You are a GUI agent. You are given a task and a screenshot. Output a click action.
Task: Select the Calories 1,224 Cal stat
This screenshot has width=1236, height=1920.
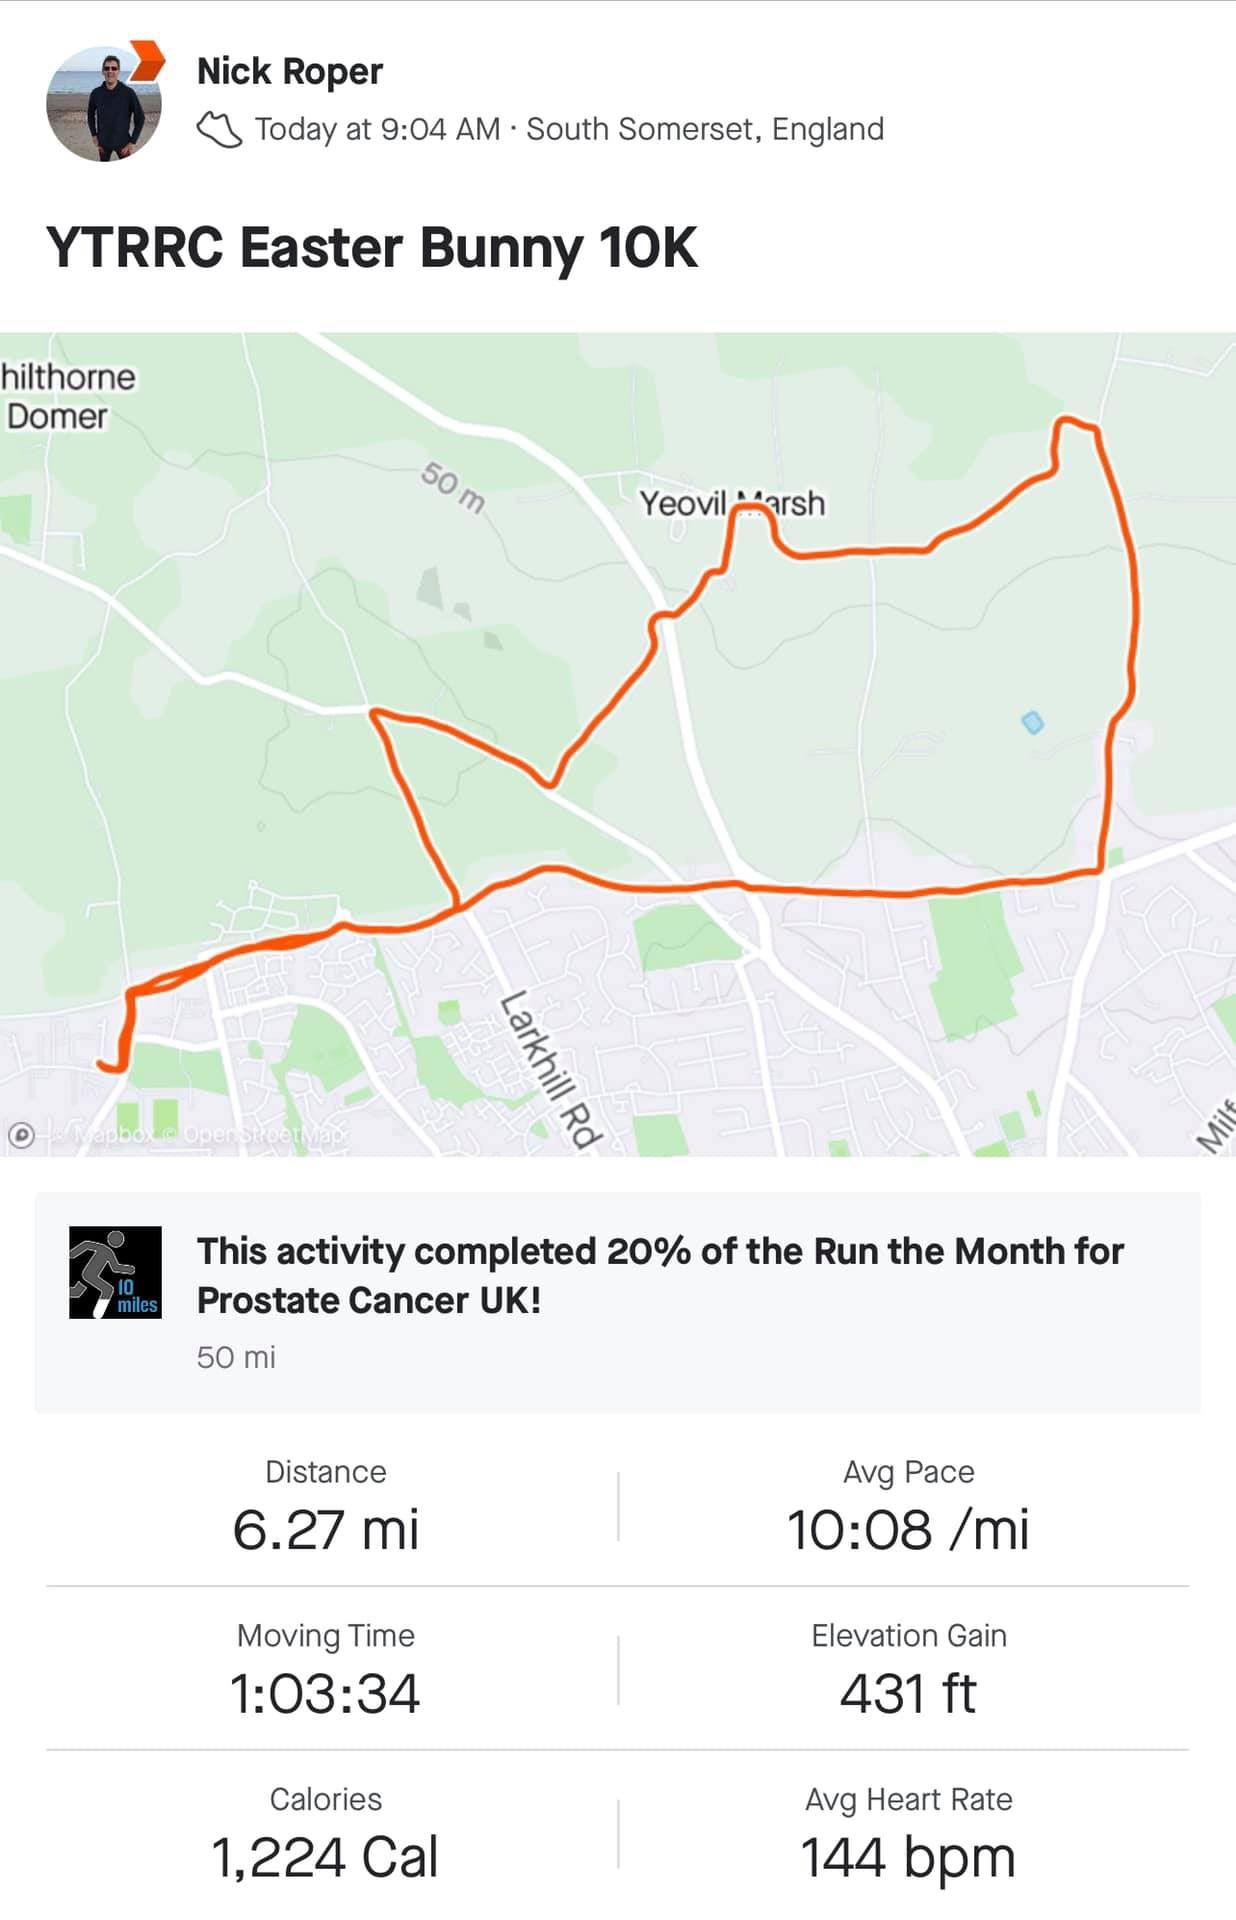(326, 1834)
